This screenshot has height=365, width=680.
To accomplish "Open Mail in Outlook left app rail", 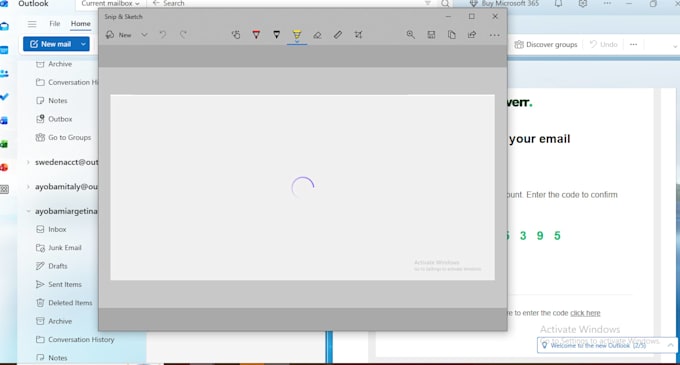I will click(x=4, y=26).
